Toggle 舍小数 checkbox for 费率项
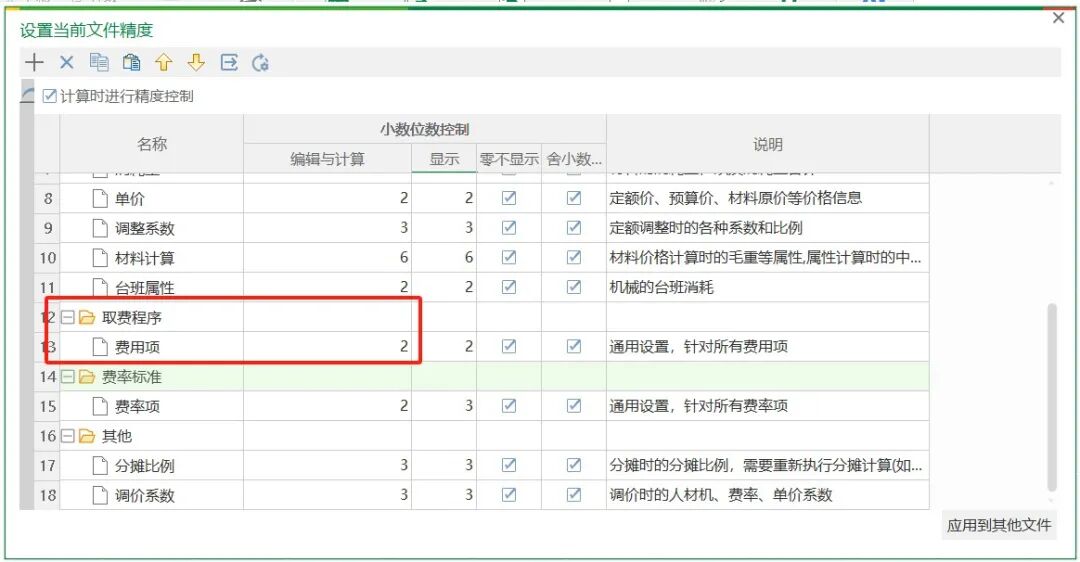The height and width of the screenshot is (562, 1080). pos(574,406)
